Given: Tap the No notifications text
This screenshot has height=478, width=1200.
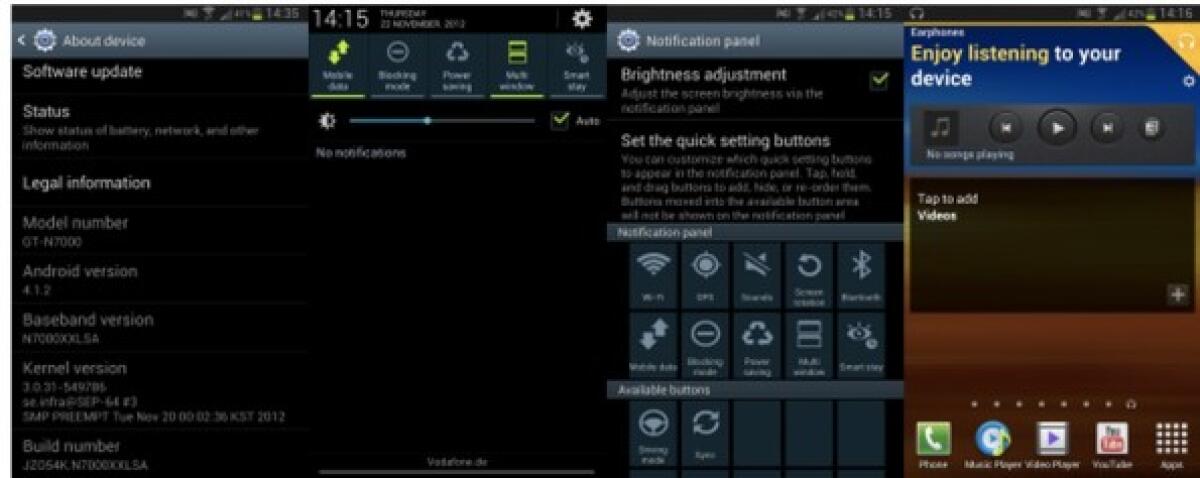Looking at the screenshot, I should [360, 153].
